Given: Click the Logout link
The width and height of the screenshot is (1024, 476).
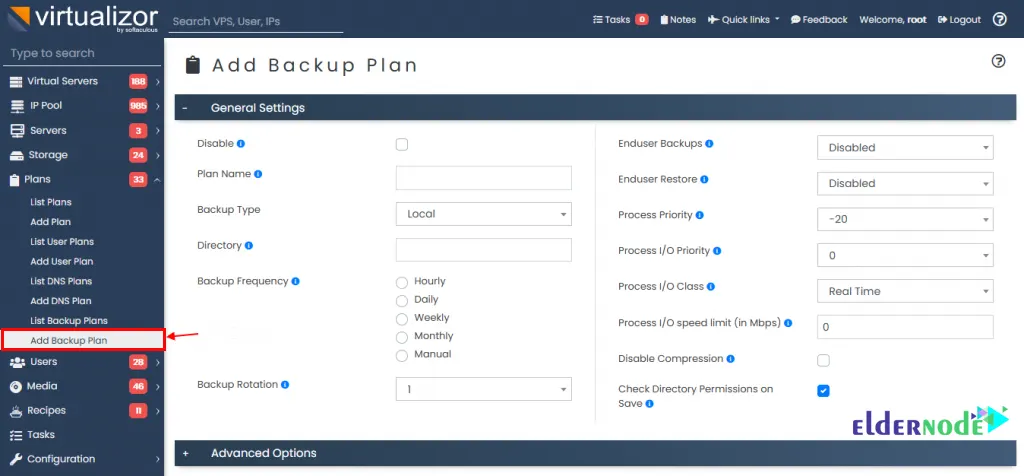Looking at the screenshot, I should tap(959, 19).
